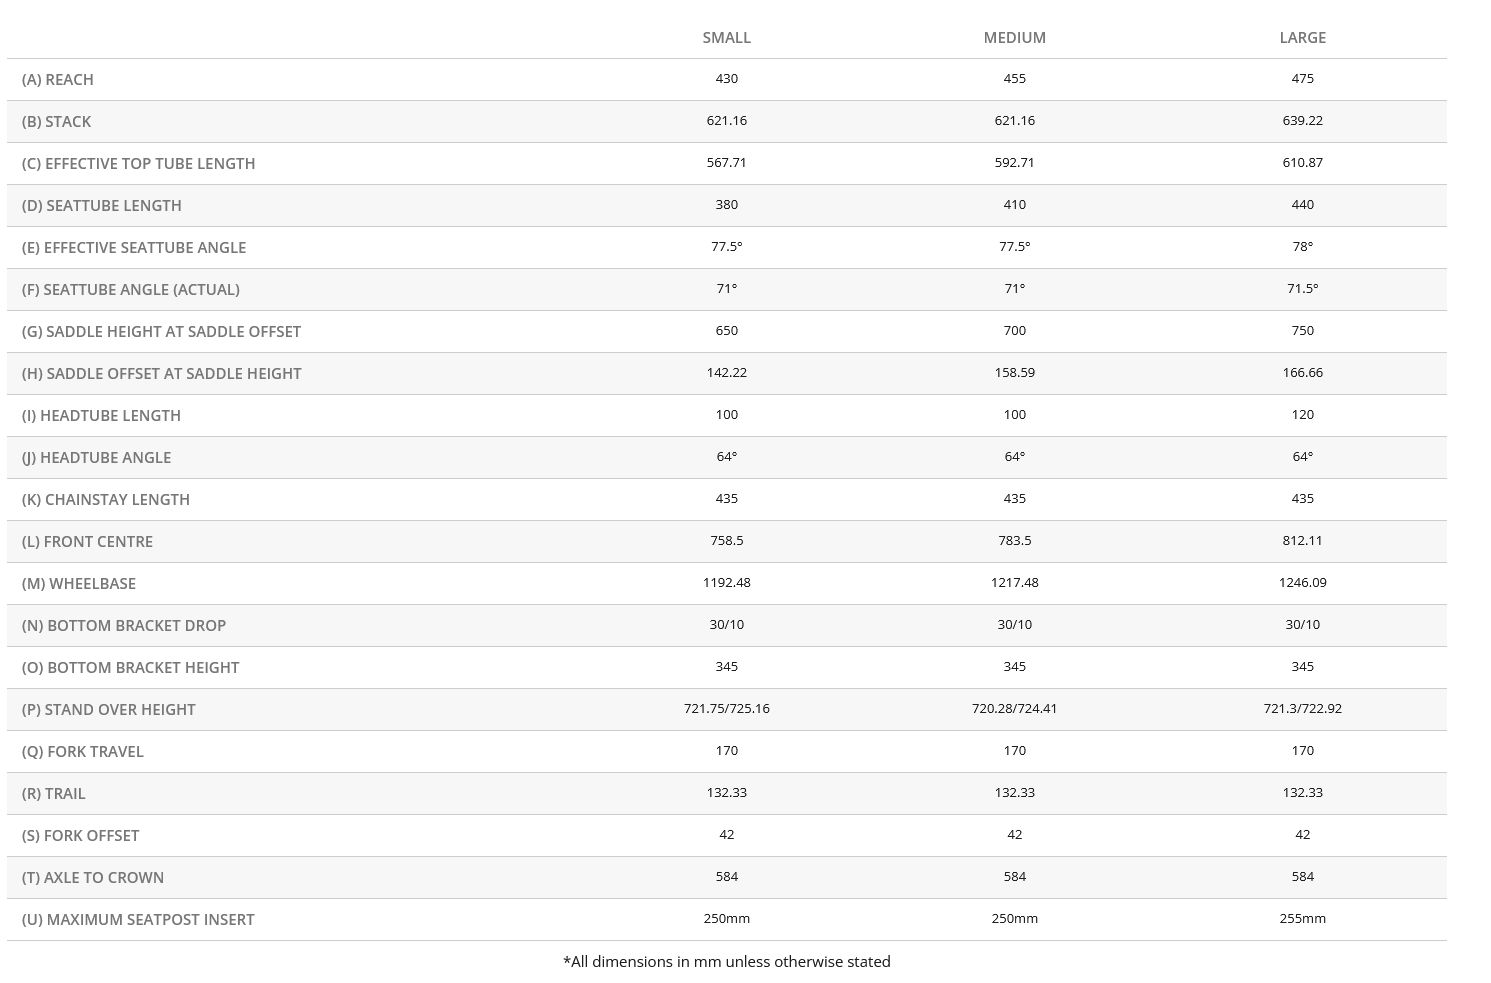Select the Bottom Bracket Drop row label
Screen dimensions: 1491x983
click(x=124, y=626)
